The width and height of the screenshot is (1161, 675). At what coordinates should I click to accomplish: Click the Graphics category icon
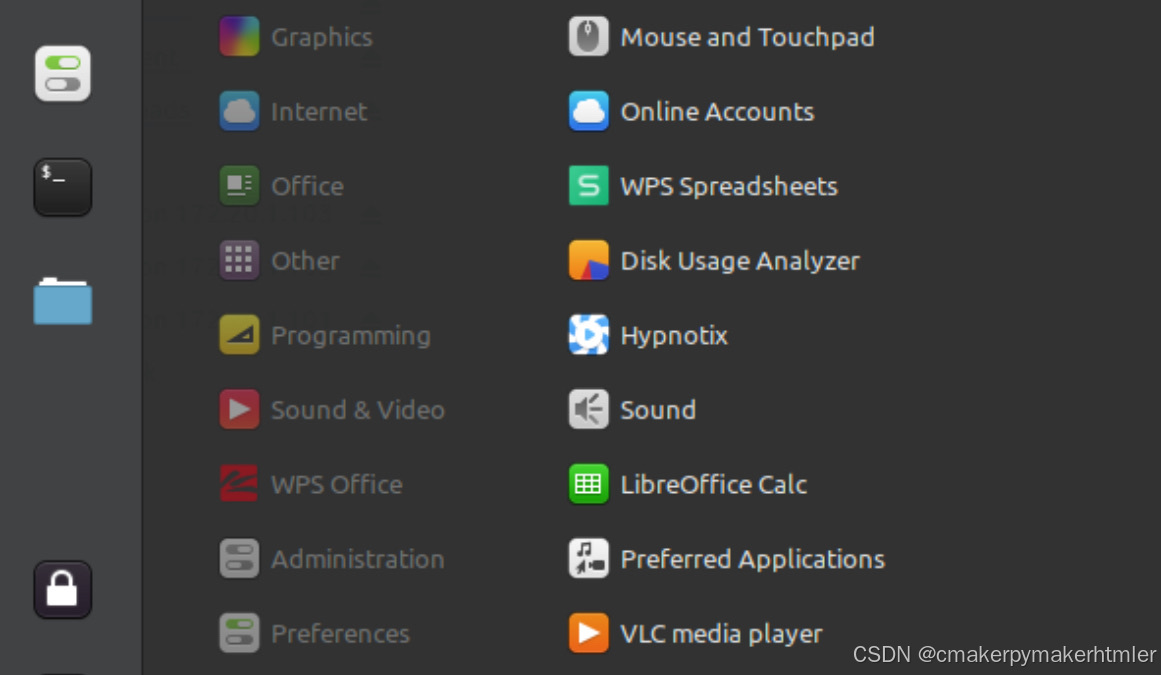coord(239,36)
